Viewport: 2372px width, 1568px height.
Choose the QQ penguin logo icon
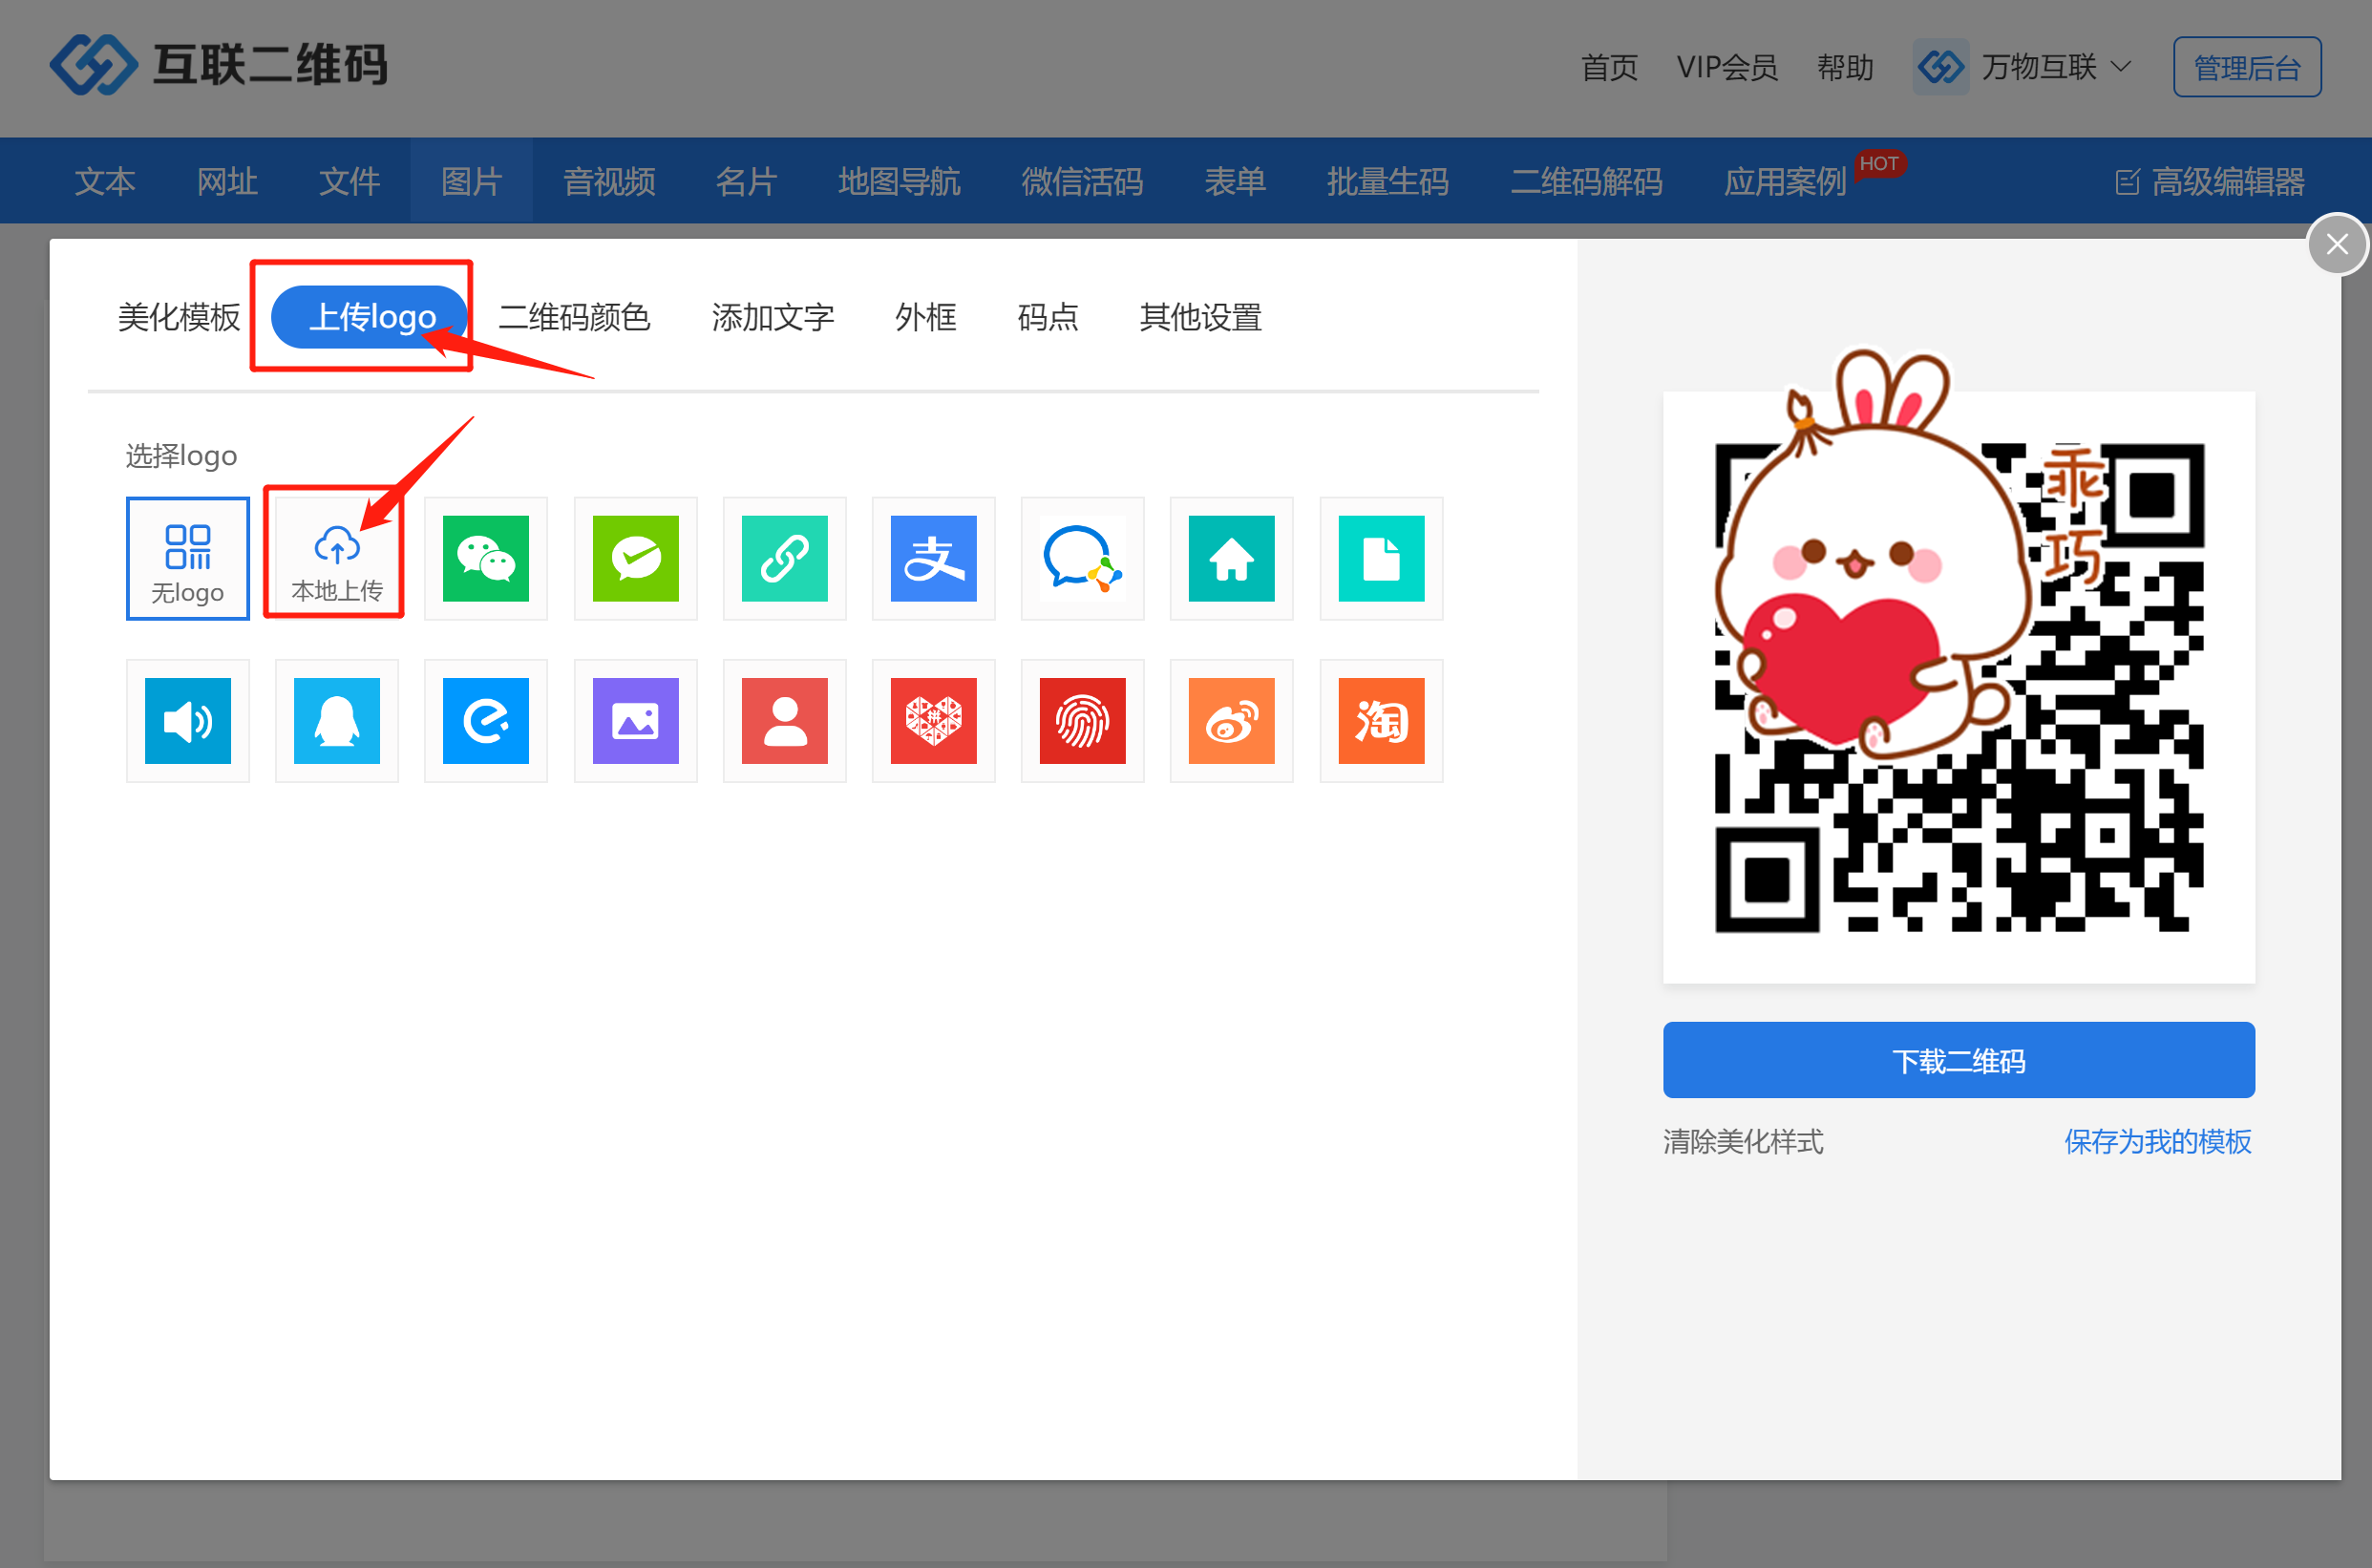tap(336, 721)
